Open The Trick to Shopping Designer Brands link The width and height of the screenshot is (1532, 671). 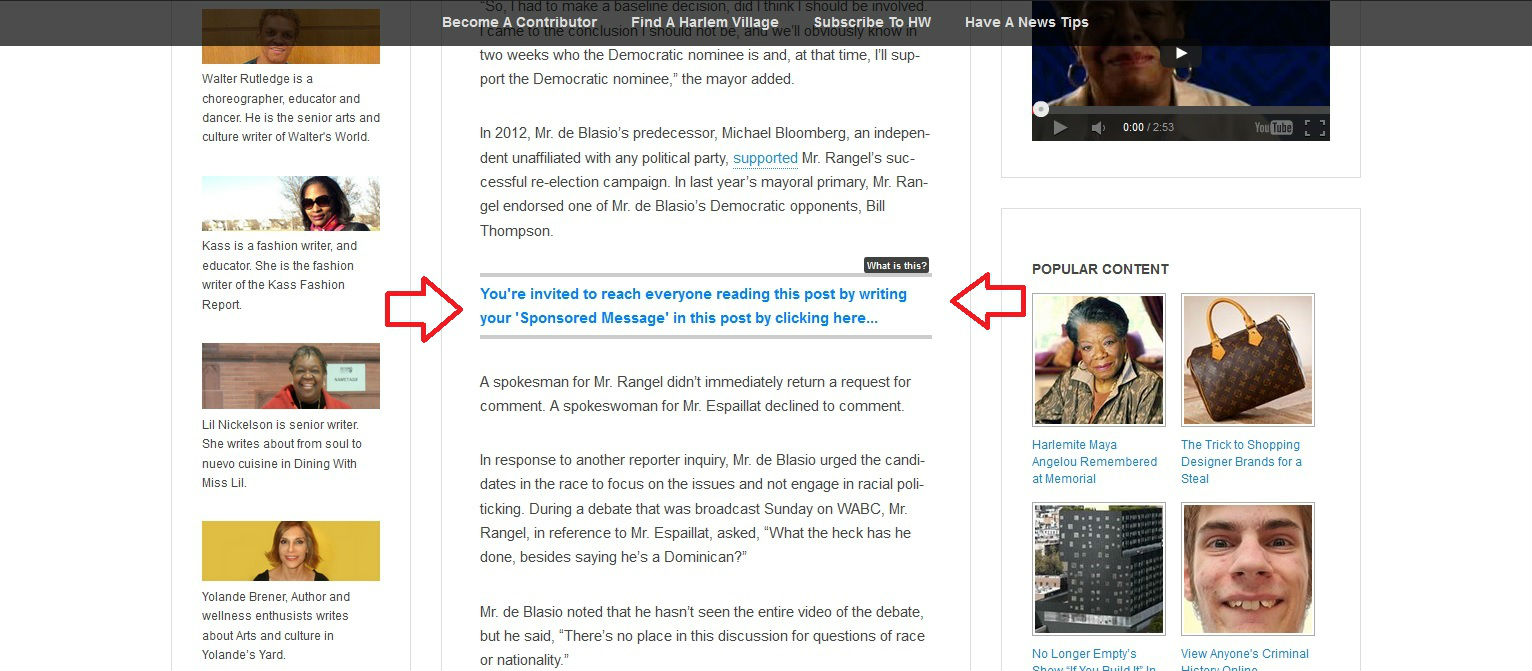coord(1241,462)
